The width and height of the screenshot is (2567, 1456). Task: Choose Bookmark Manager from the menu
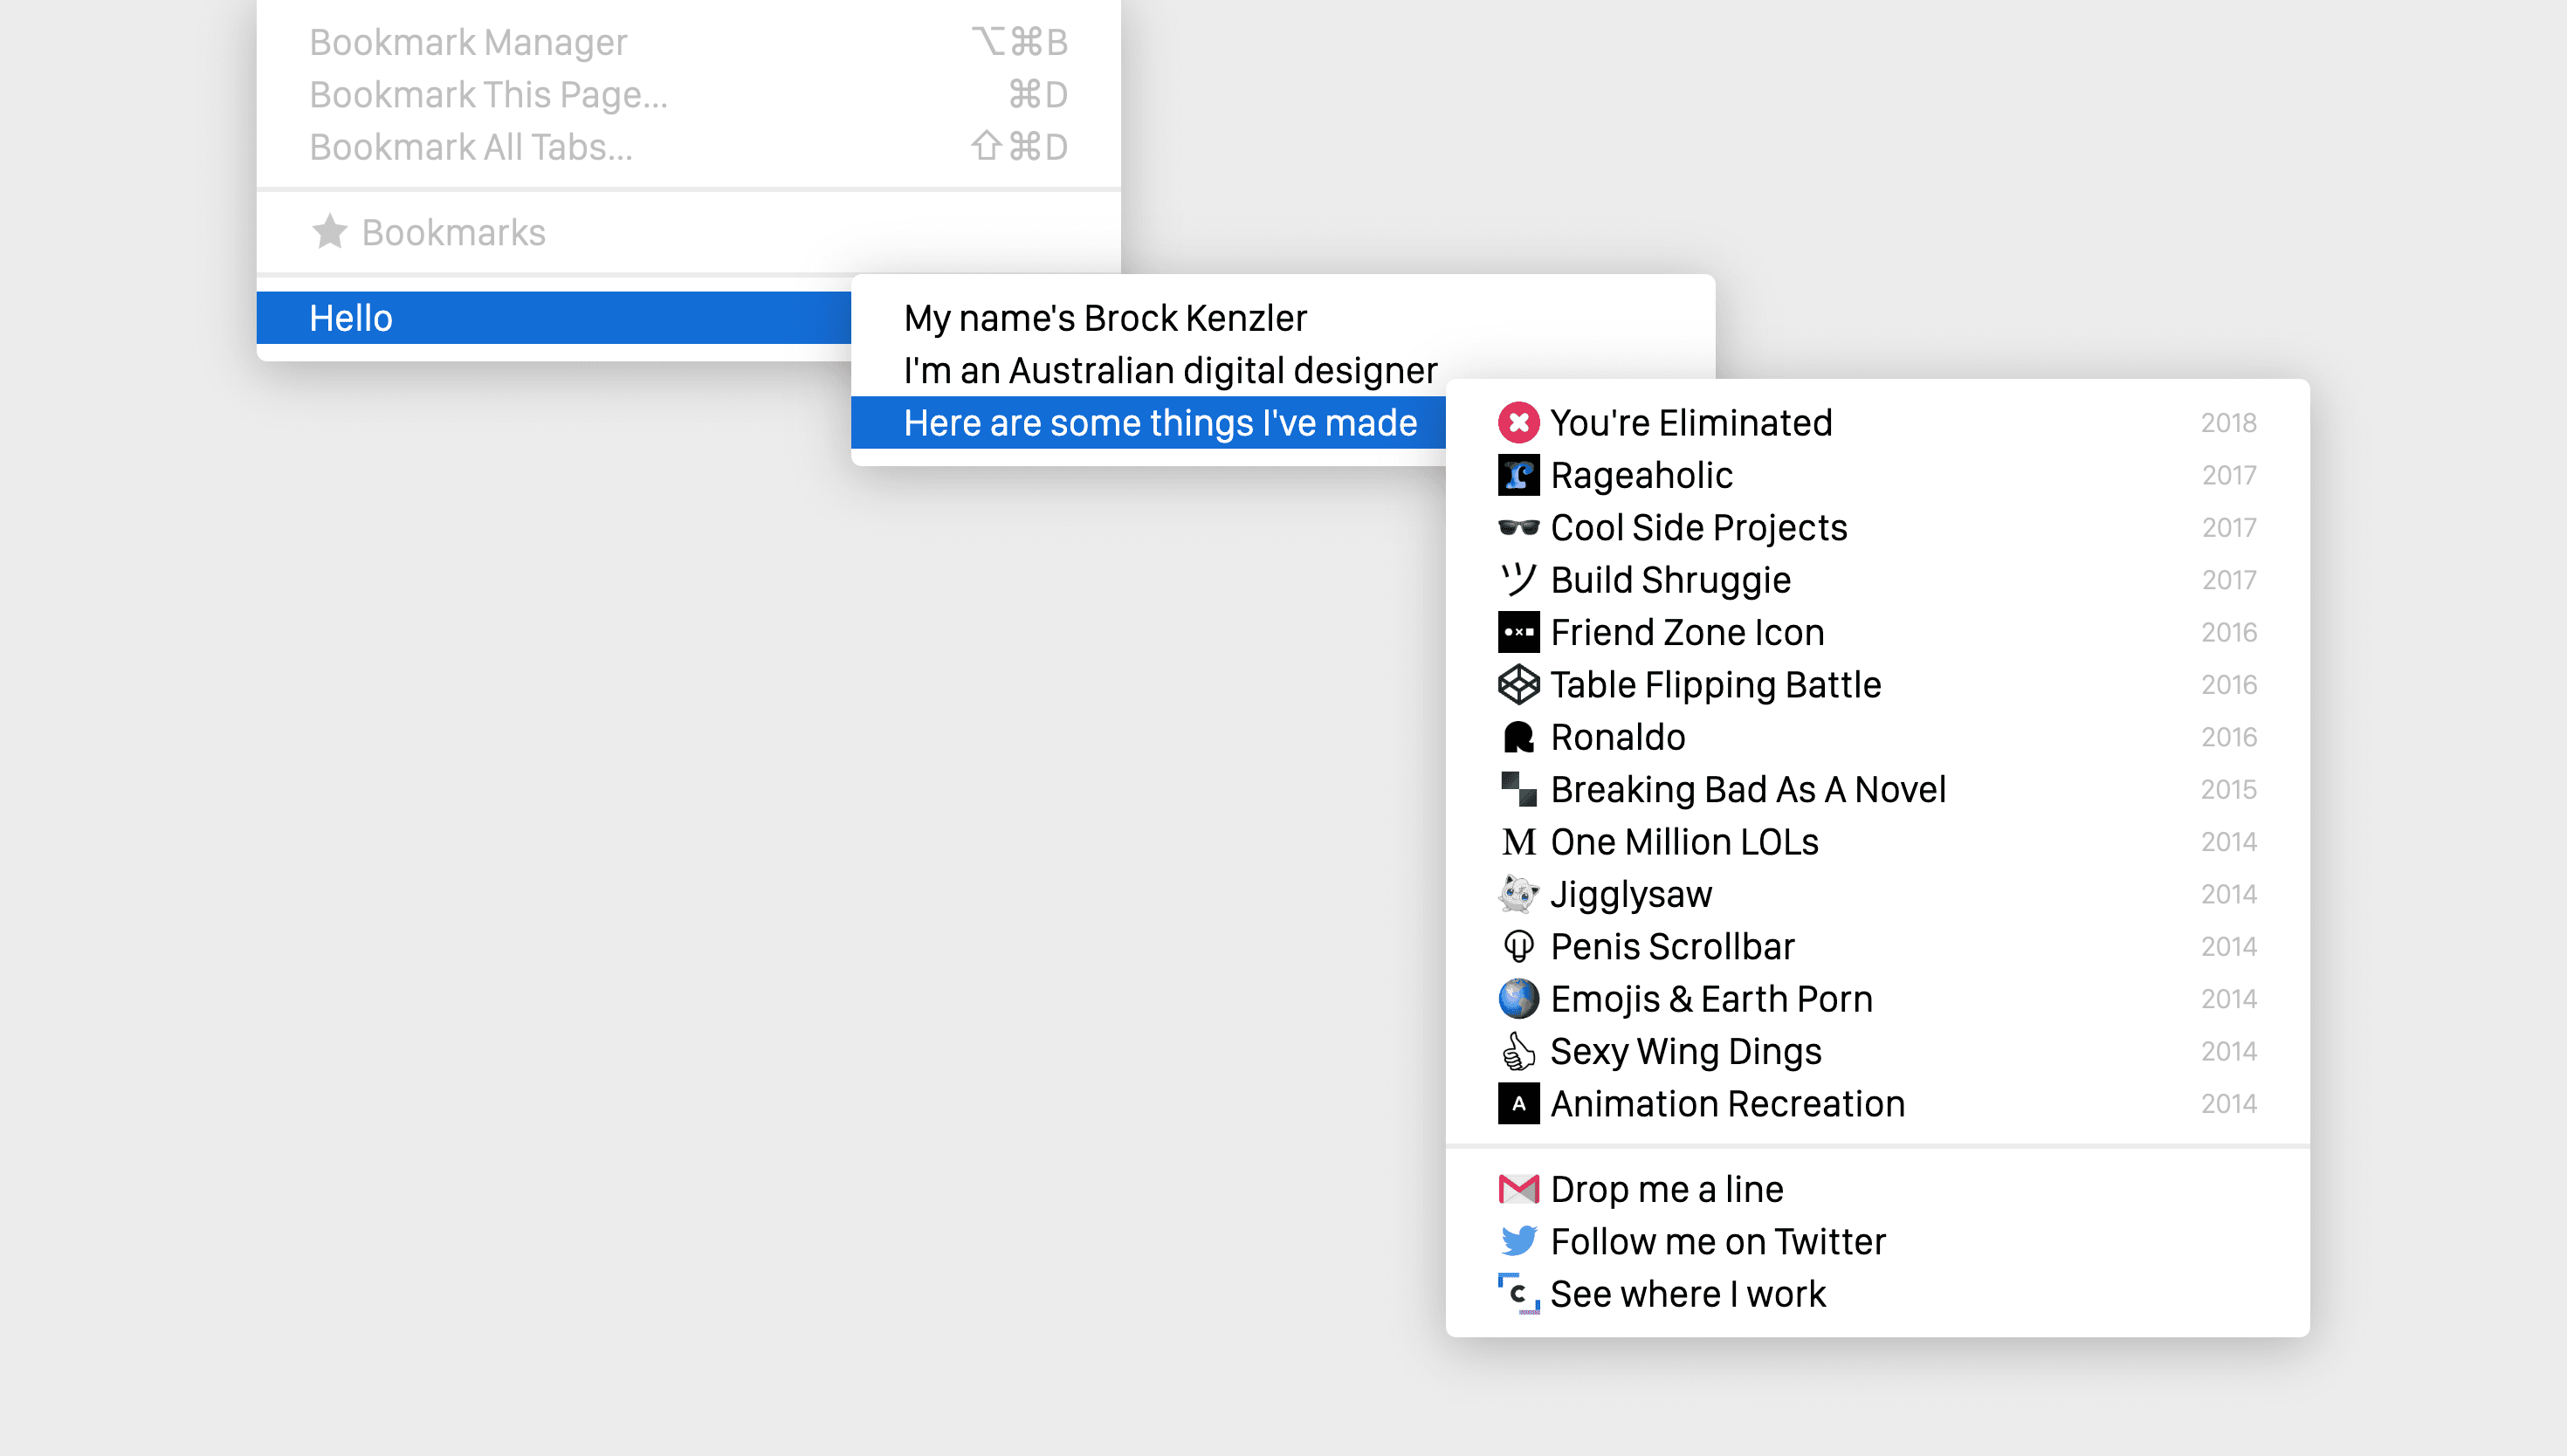(468, 42)
